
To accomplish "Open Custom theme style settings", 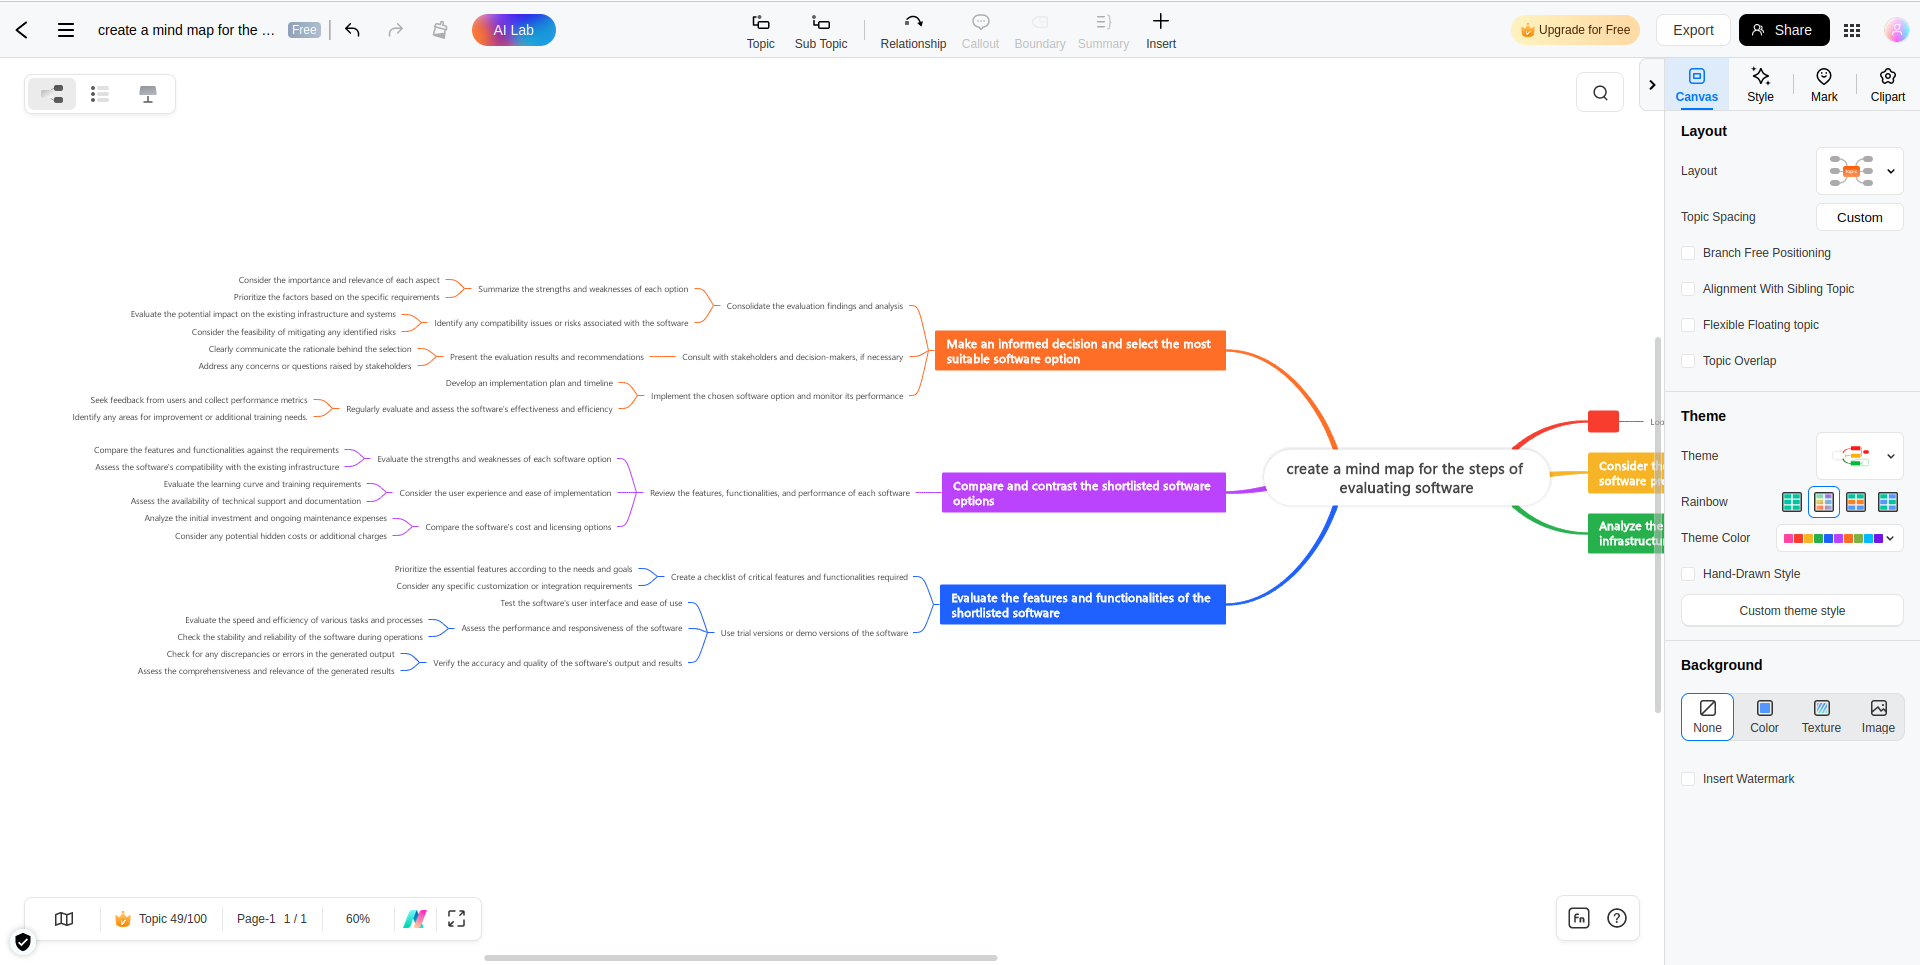I will click(1791, 610).
